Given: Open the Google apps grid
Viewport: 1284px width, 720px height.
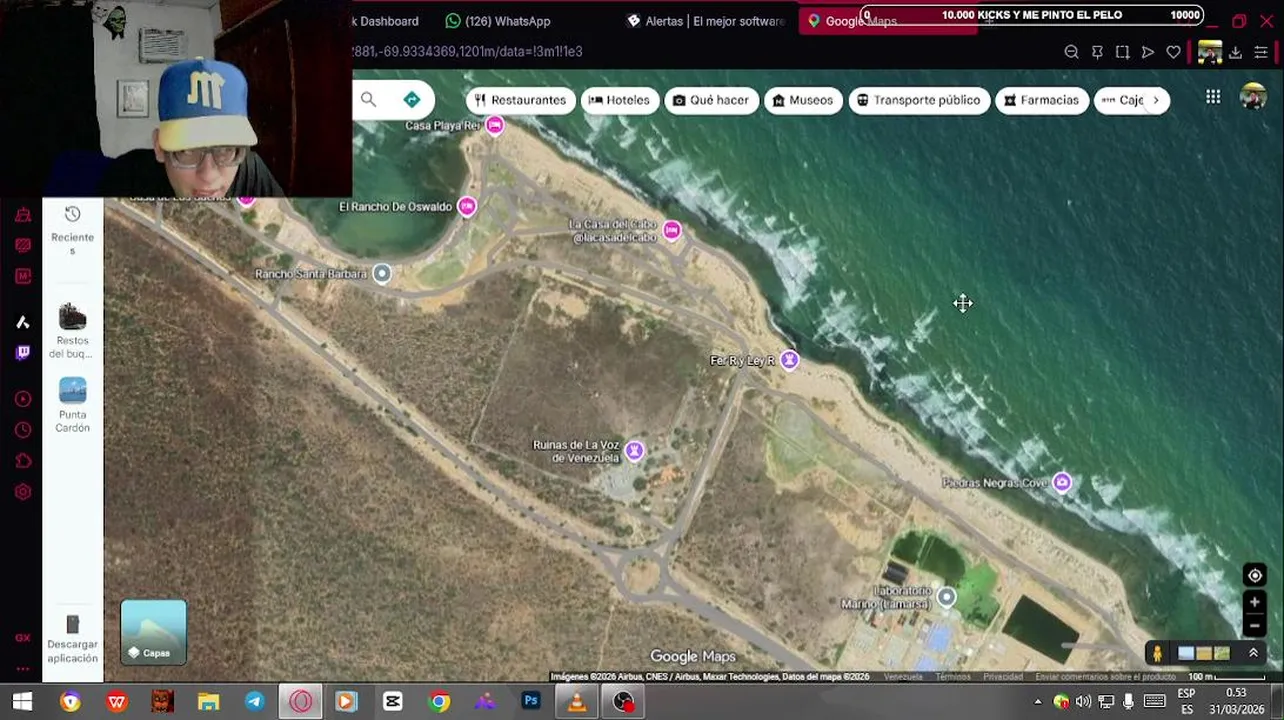Looking at the screenshot, I should [1213, 97].
